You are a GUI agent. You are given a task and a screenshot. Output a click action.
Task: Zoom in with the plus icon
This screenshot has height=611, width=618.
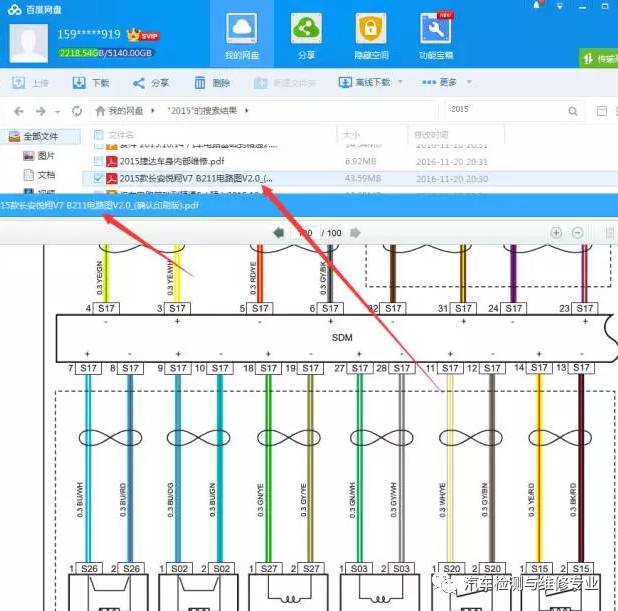(556, 233)
